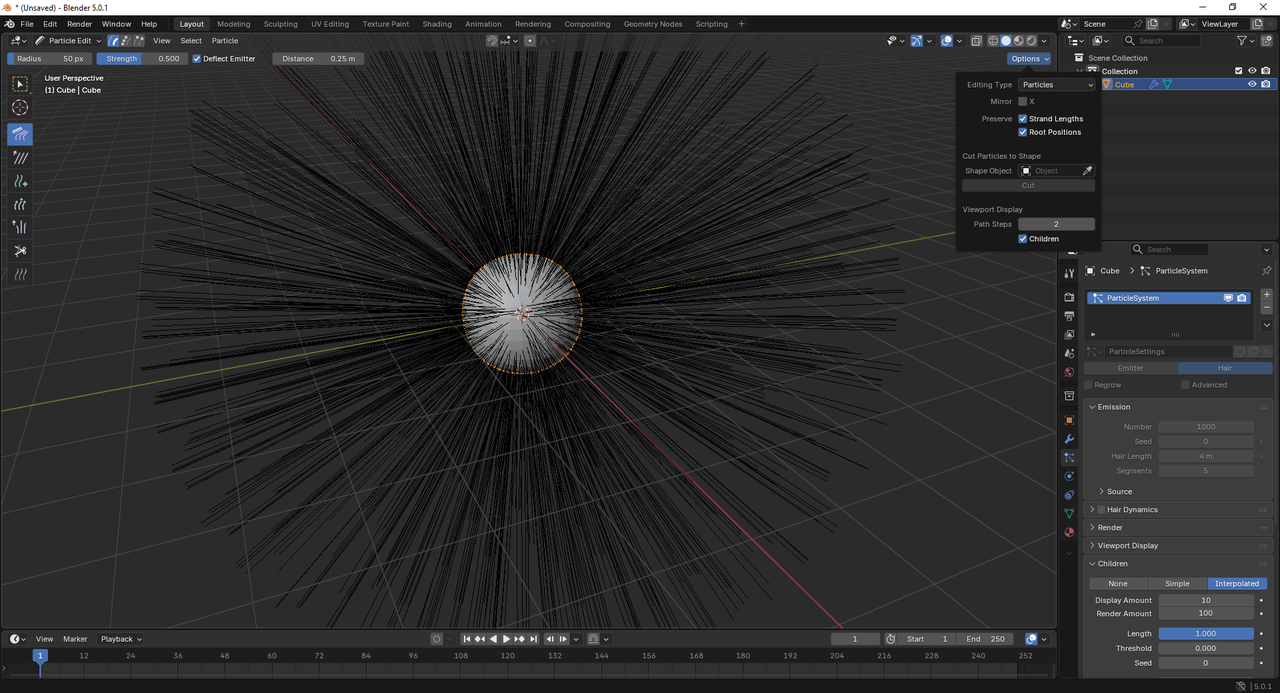Pick the Select Box tool

coord(20,85)
